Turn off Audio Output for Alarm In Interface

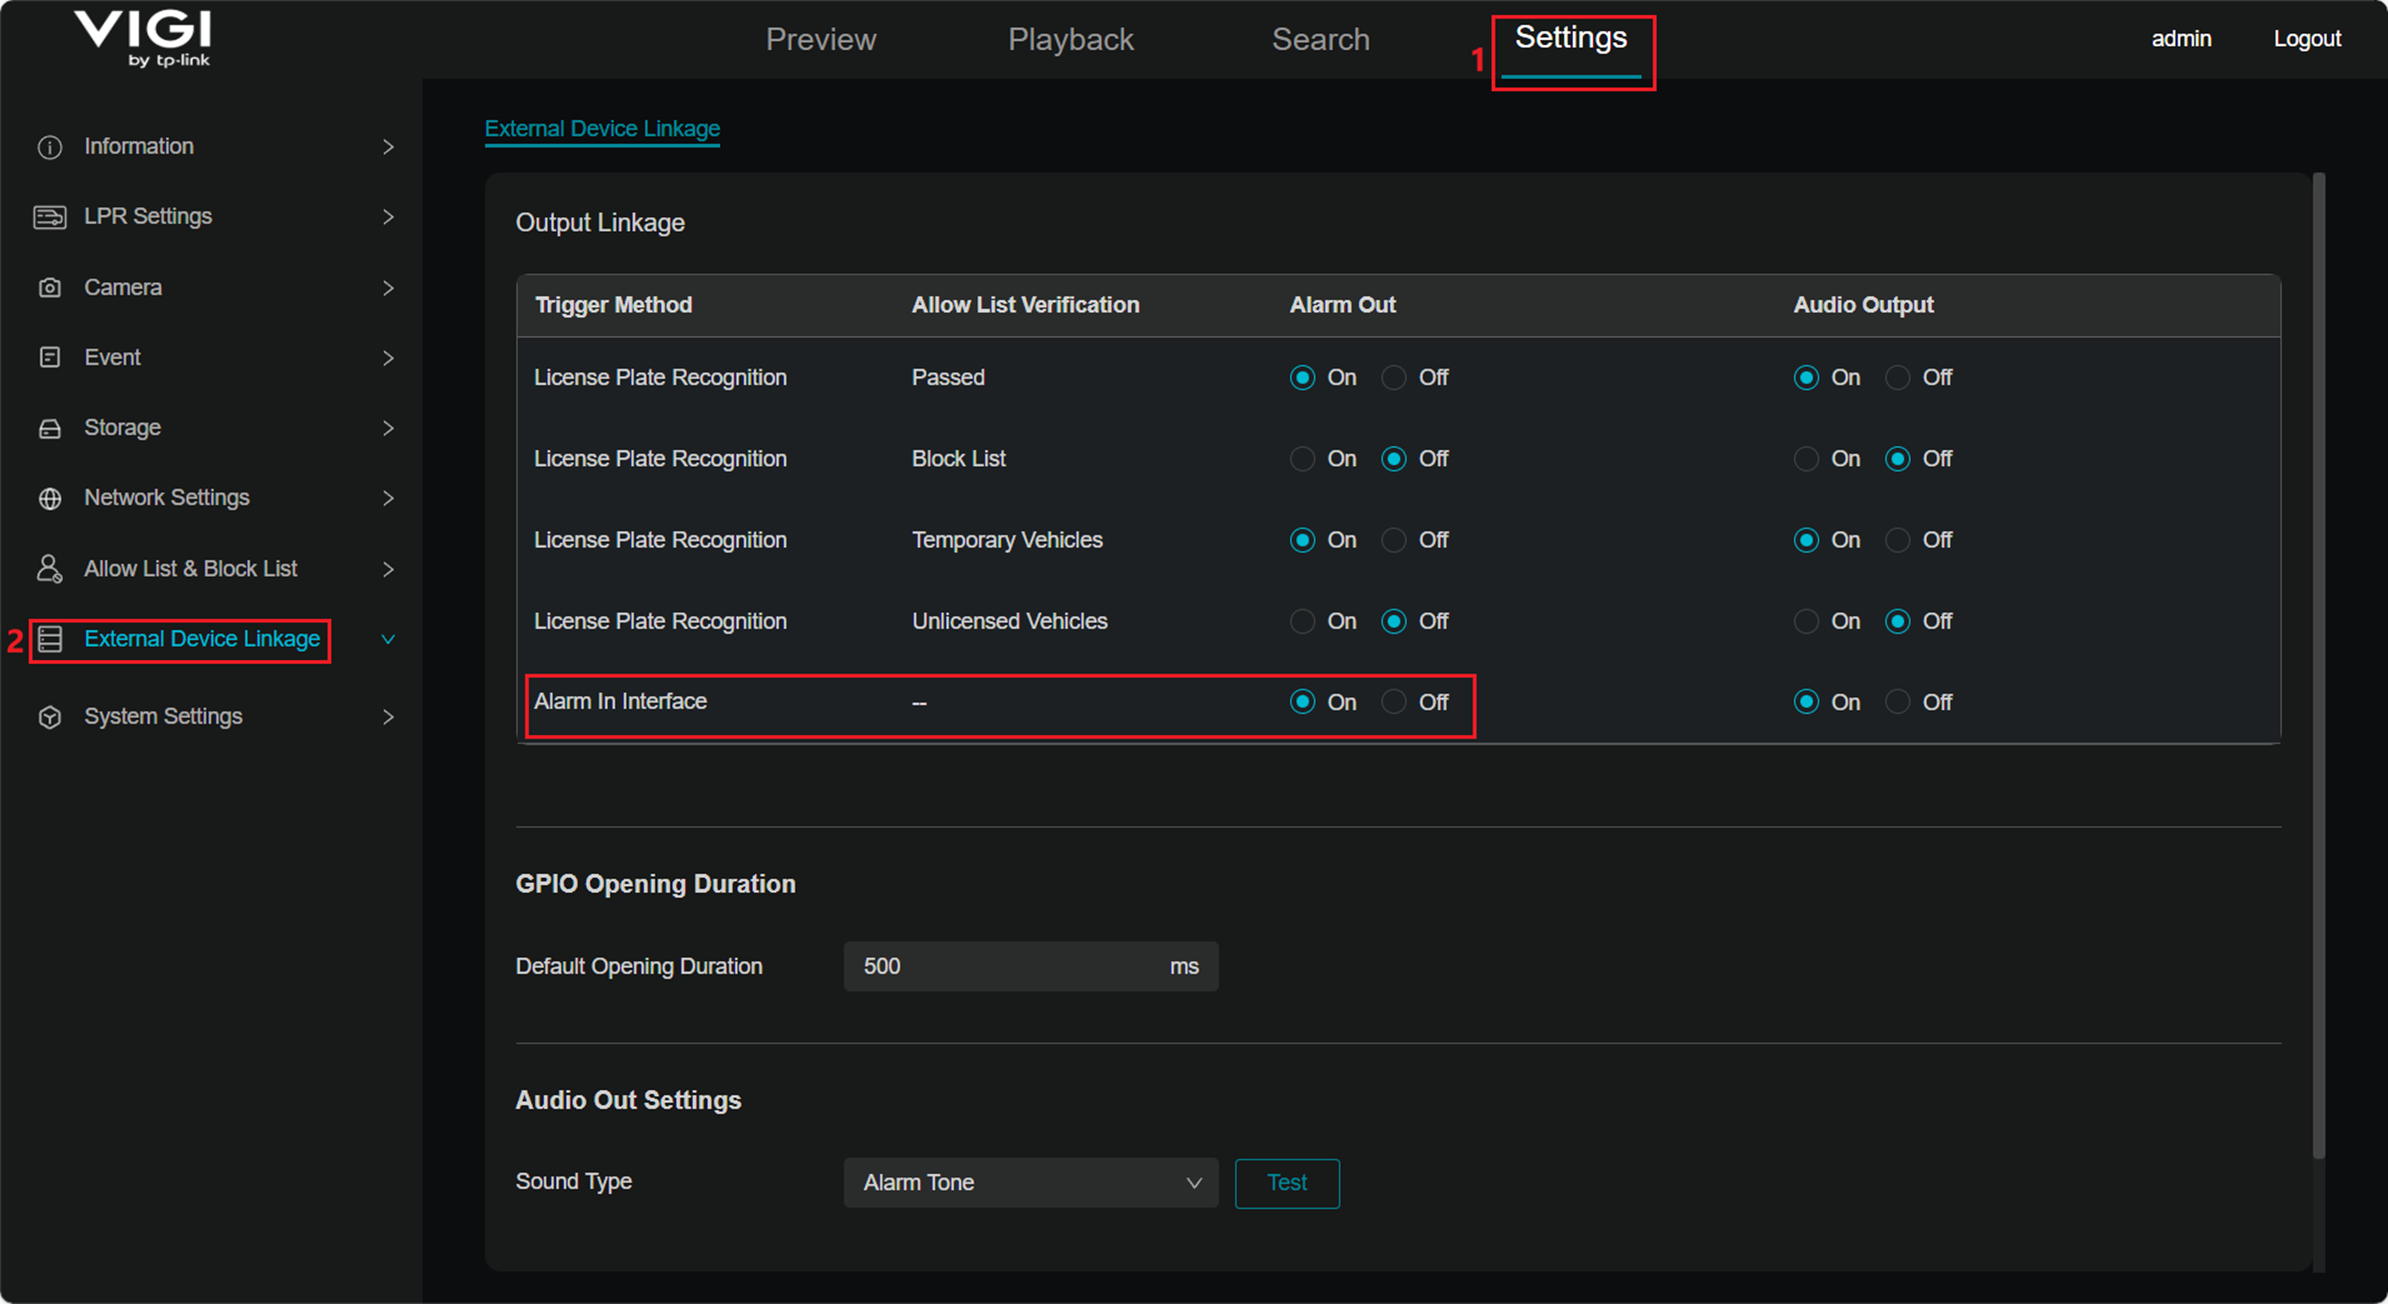coord(1897,702)
